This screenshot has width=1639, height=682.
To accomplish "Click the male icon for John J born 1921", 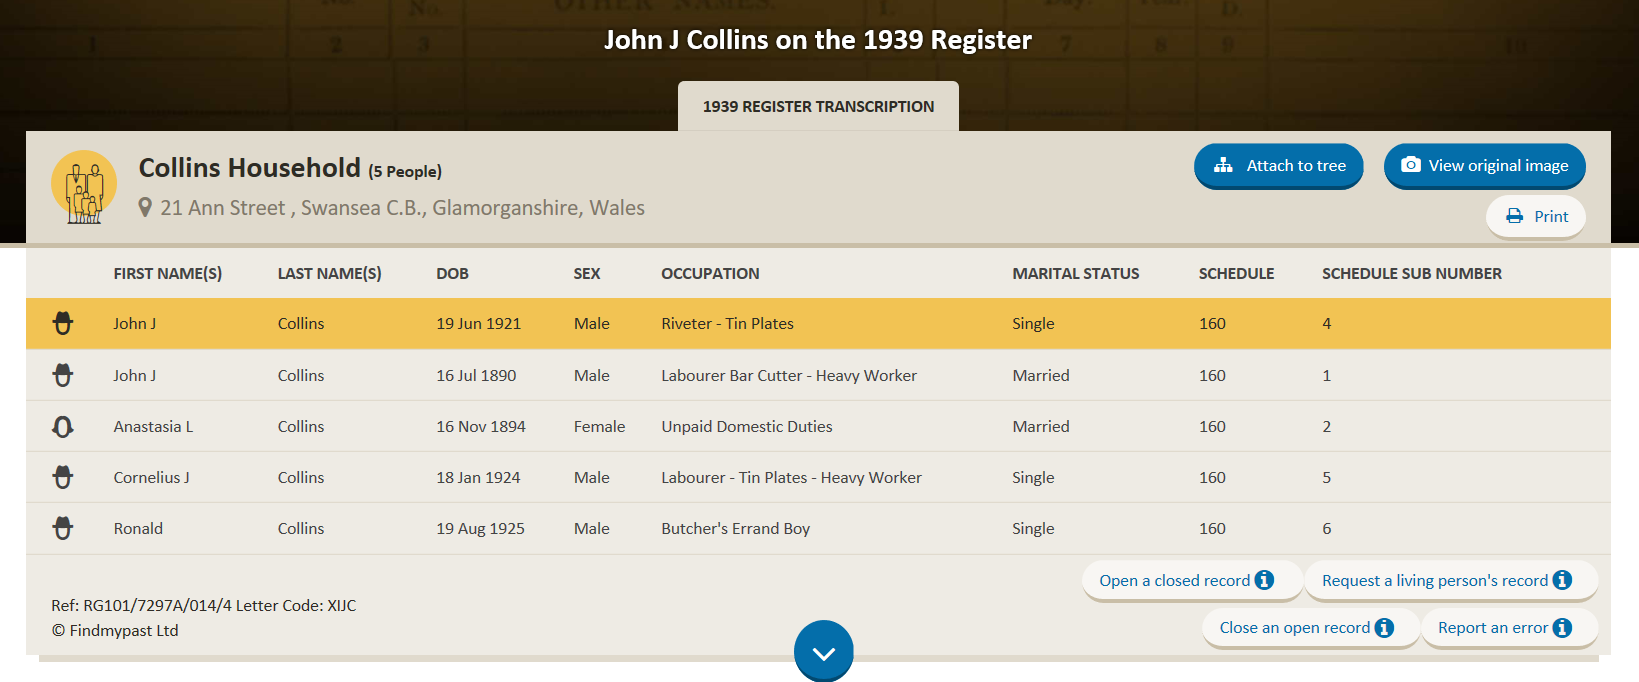I will coord(63,323).
